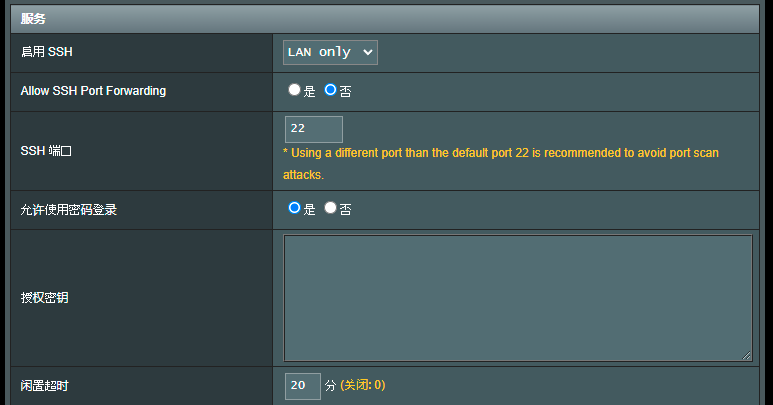Screen dimensions: 773x405
Task: Select 是 radio for Allow SSH Port Forwarding
Action: 294,90
